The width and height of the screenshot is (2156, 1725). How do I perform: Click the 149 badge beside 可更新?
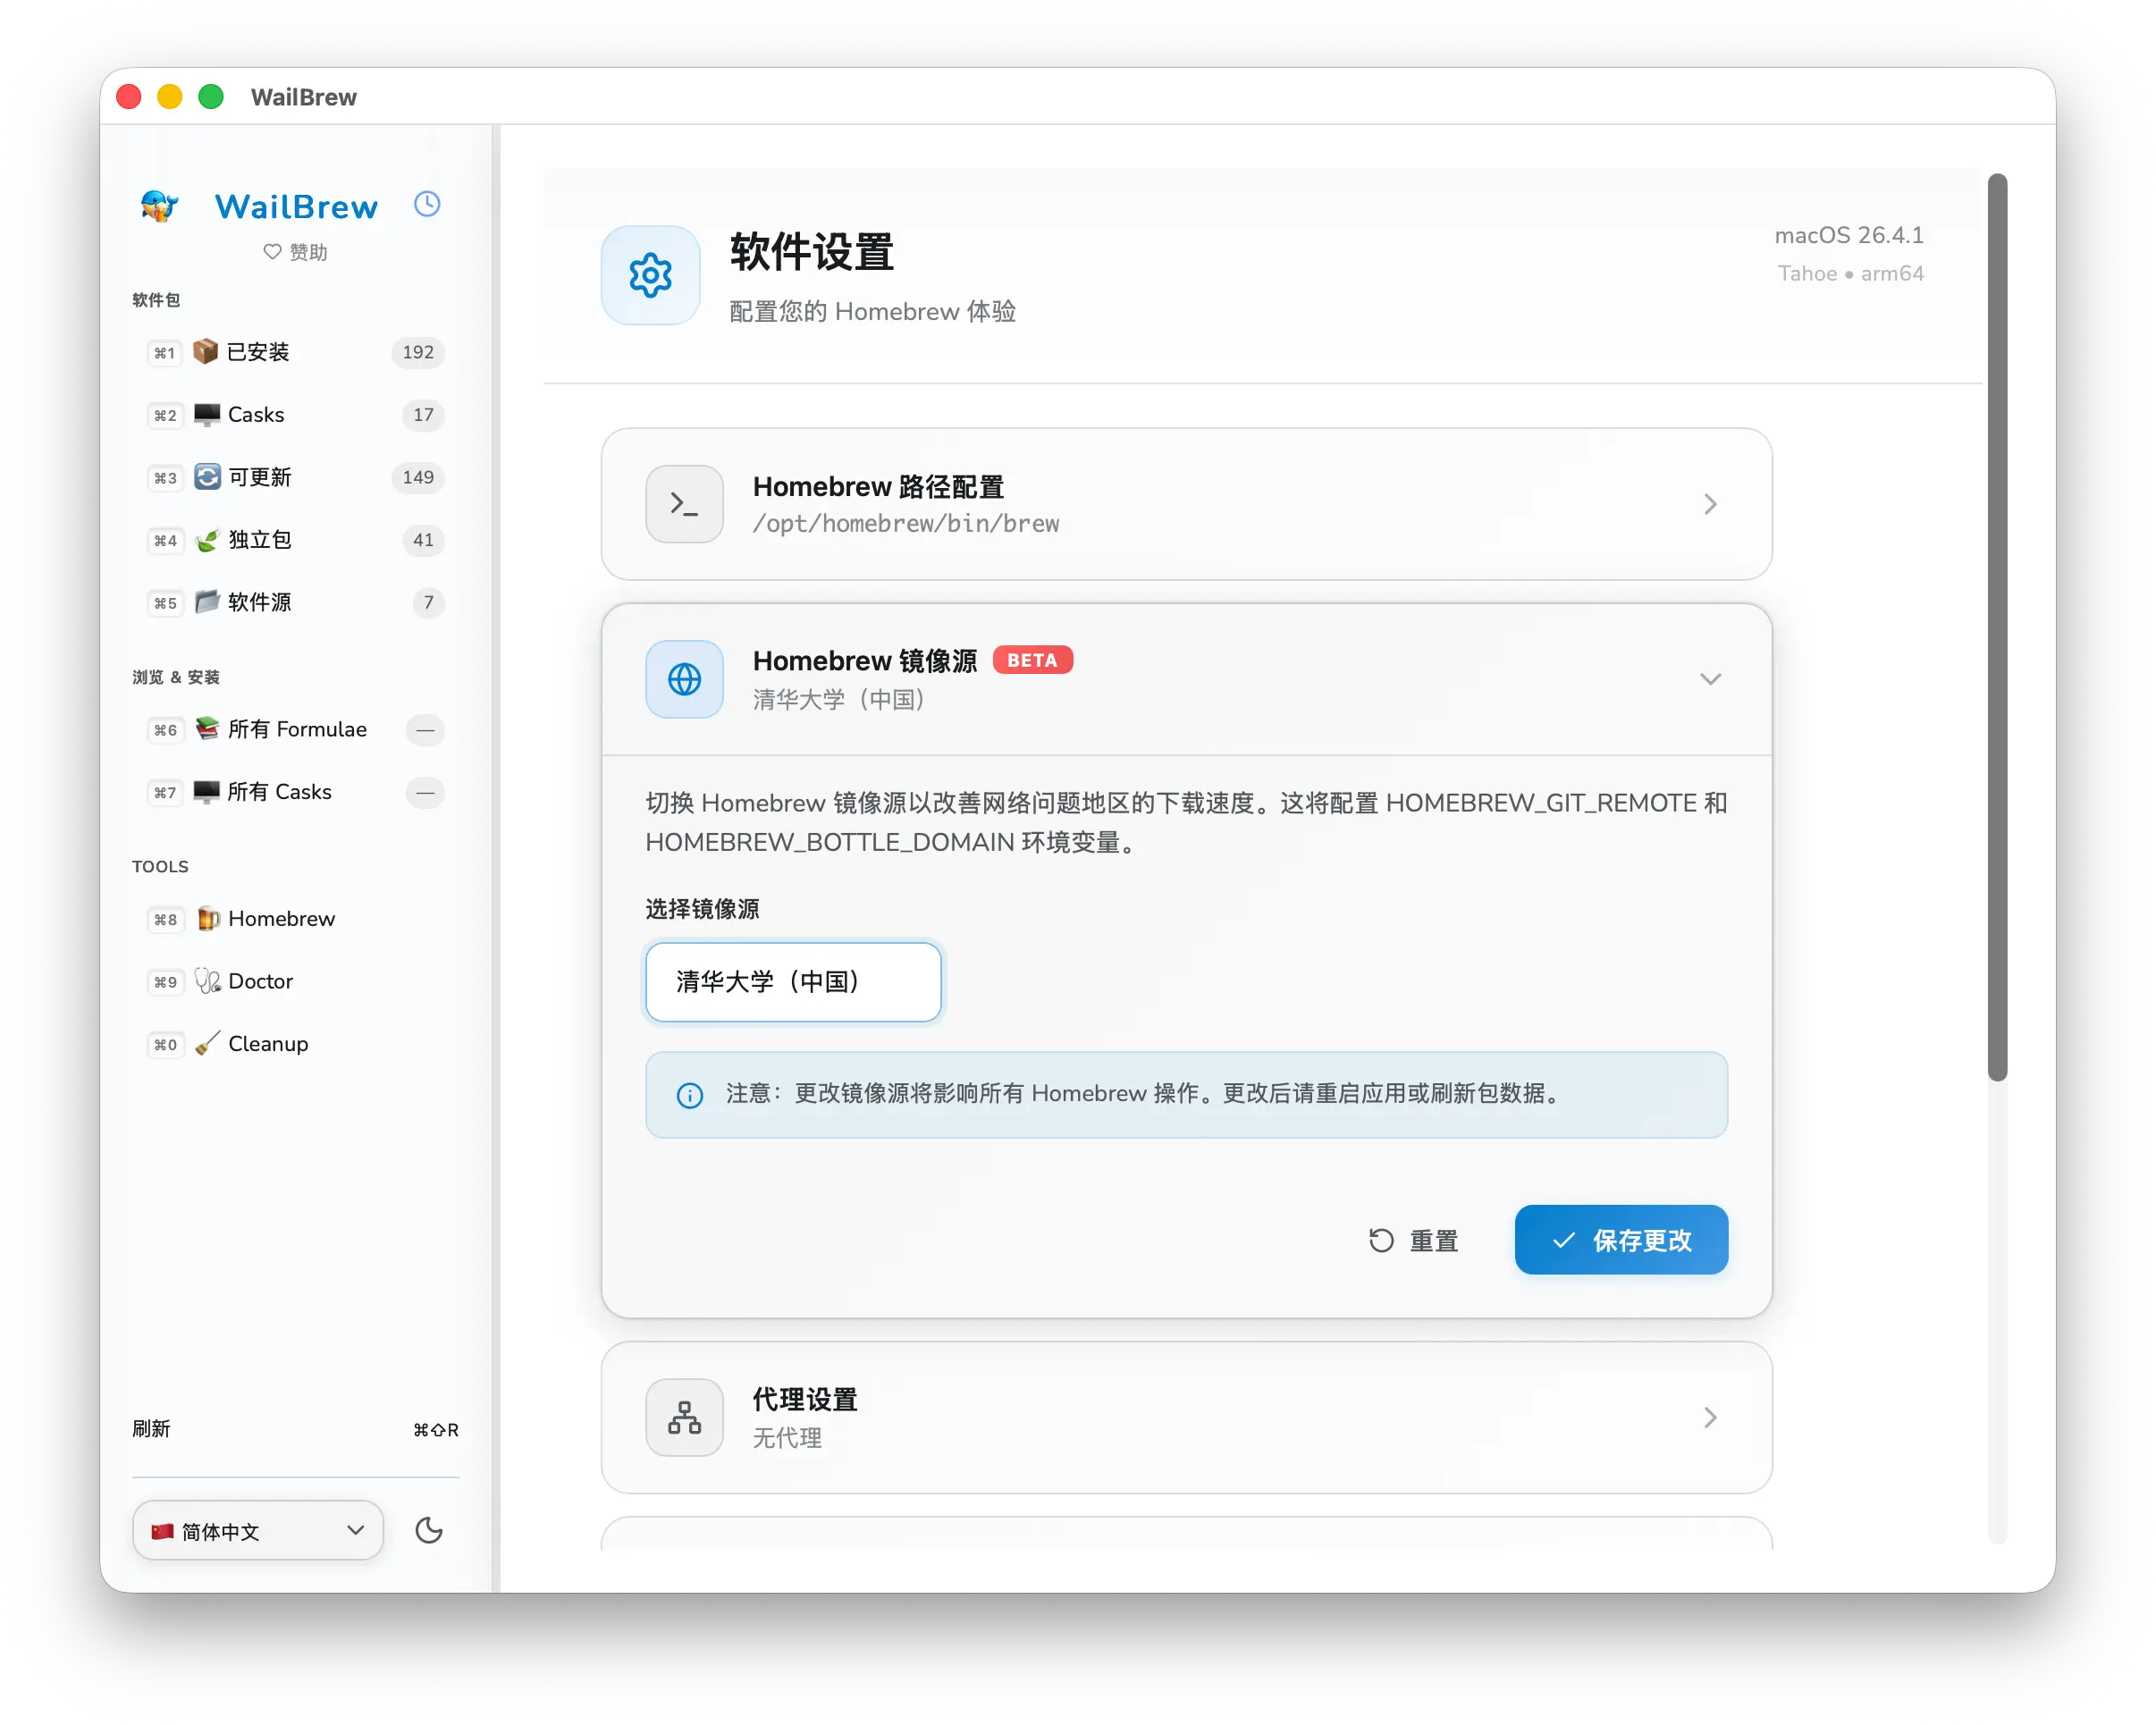(x=418, y=477)
